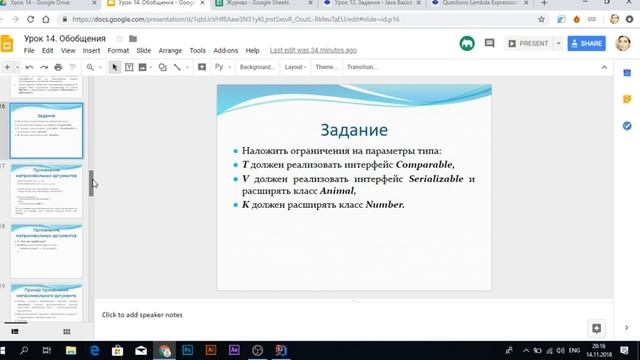Undo the last action
Image resolution: width=640 pixels, height=360 pixels.
[x=29, y=67]
